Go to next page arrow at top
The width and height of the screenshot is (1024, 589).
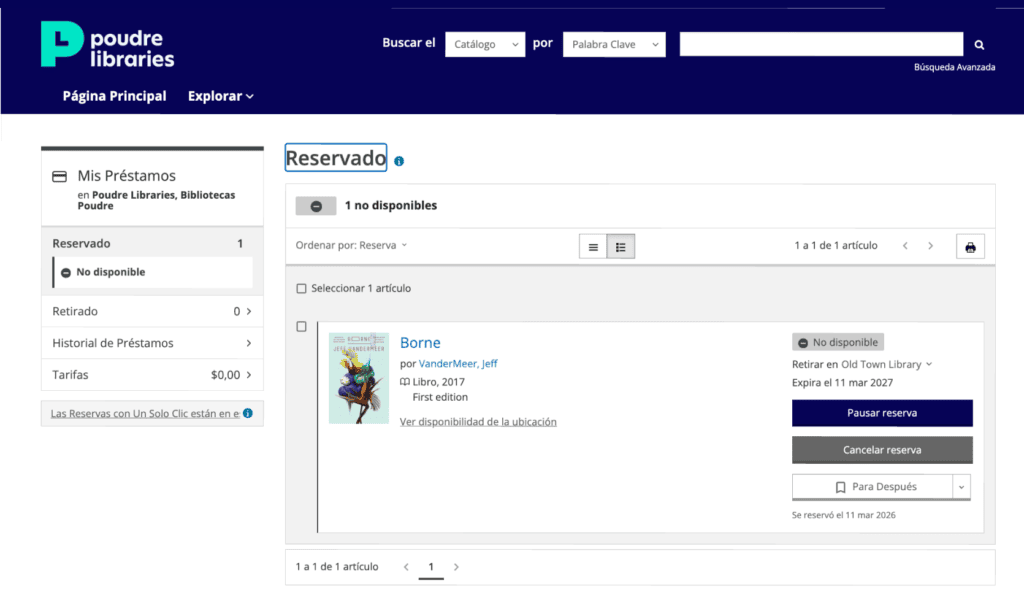pyautogui.click(x=931, y=246)
